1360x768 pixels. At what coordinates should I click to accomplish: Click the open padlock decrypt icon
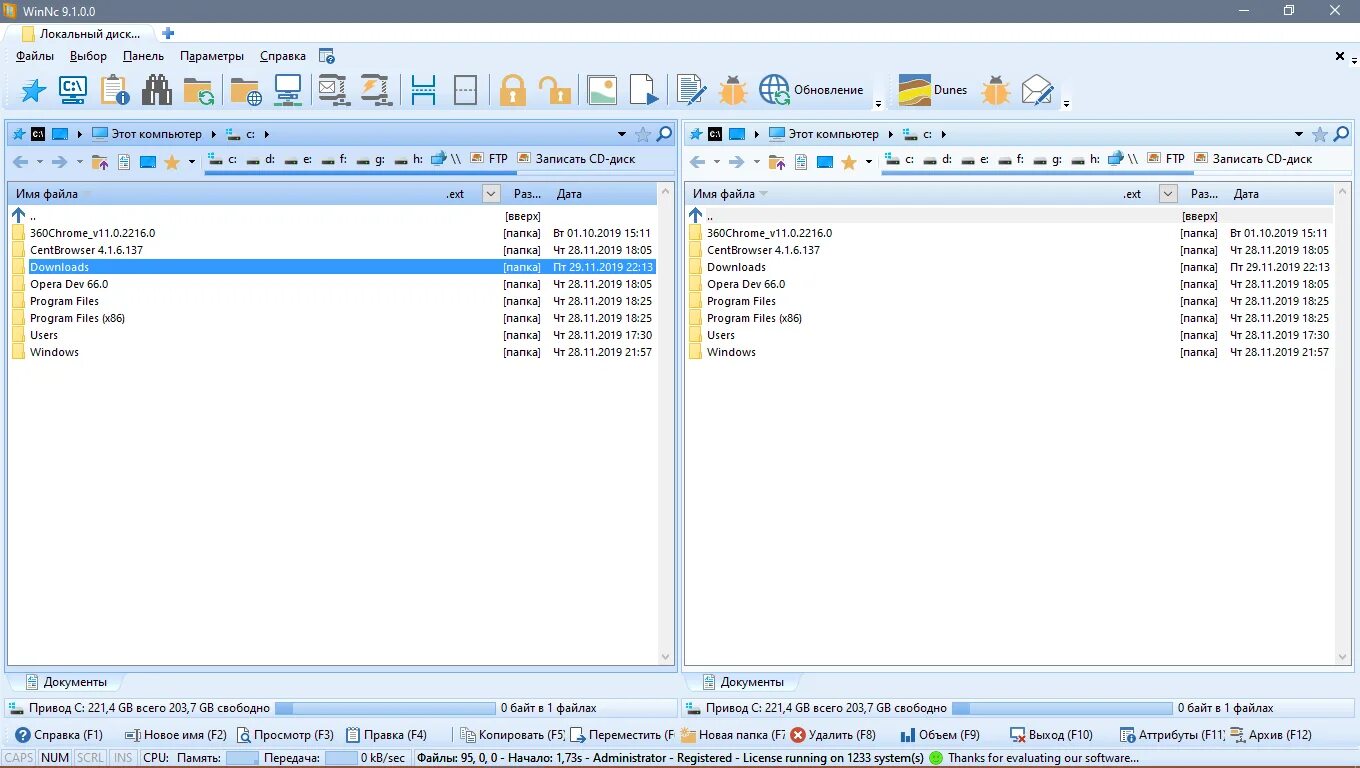[x=554, y=90]
